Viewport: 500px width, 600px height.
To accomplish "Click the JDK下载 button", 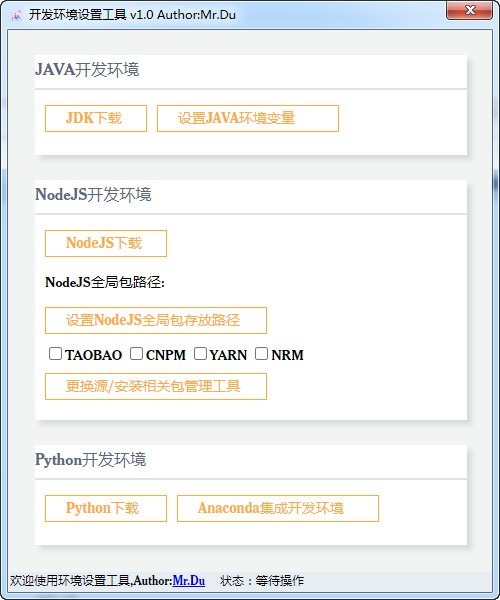I will pos(96,118).
